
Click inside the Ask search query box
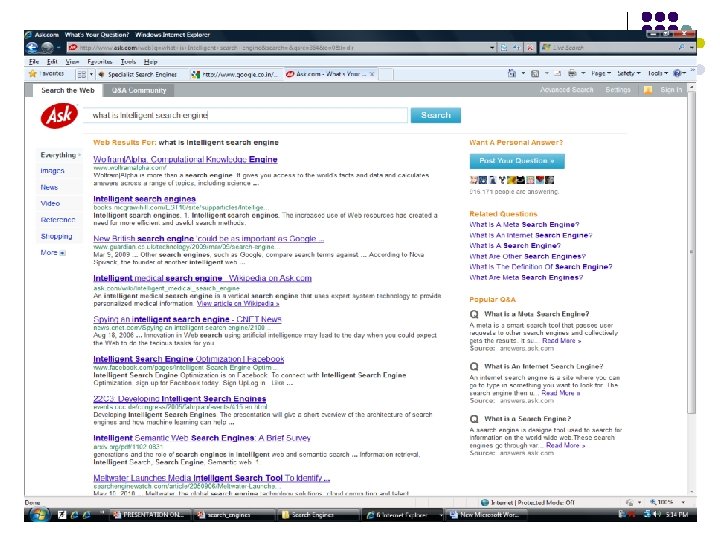[x=246, y=115]
